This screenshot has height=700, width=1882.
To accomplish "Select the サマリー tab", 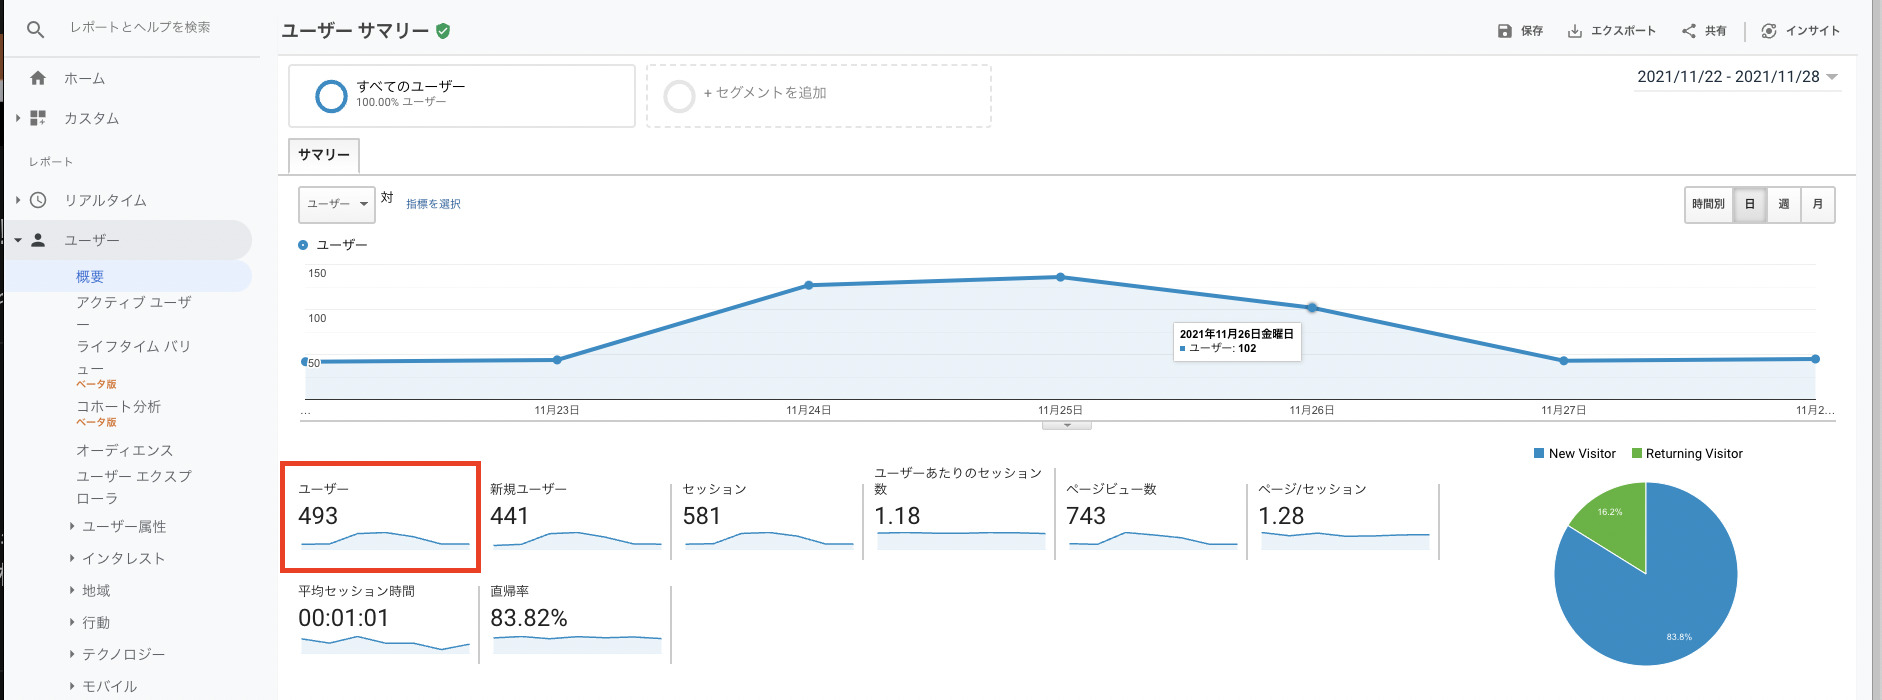I will [324, 155].
